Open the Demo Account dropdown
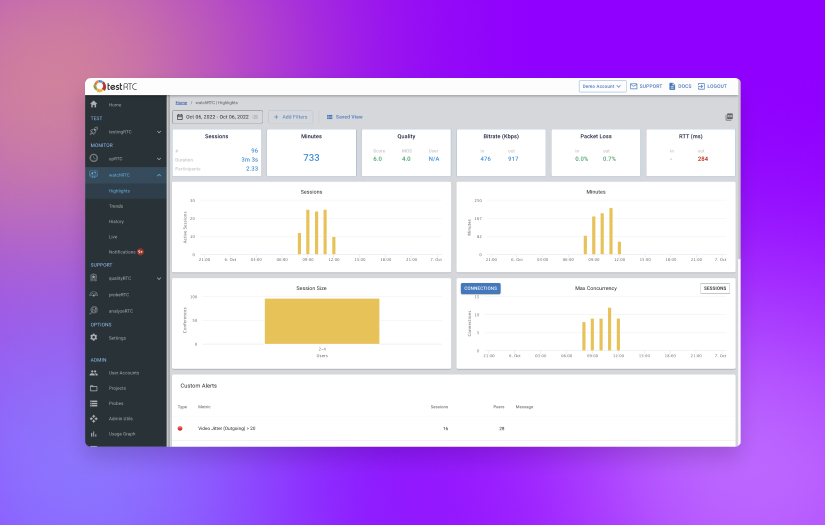This screenshot has width=825, height=525. (602, 86)
